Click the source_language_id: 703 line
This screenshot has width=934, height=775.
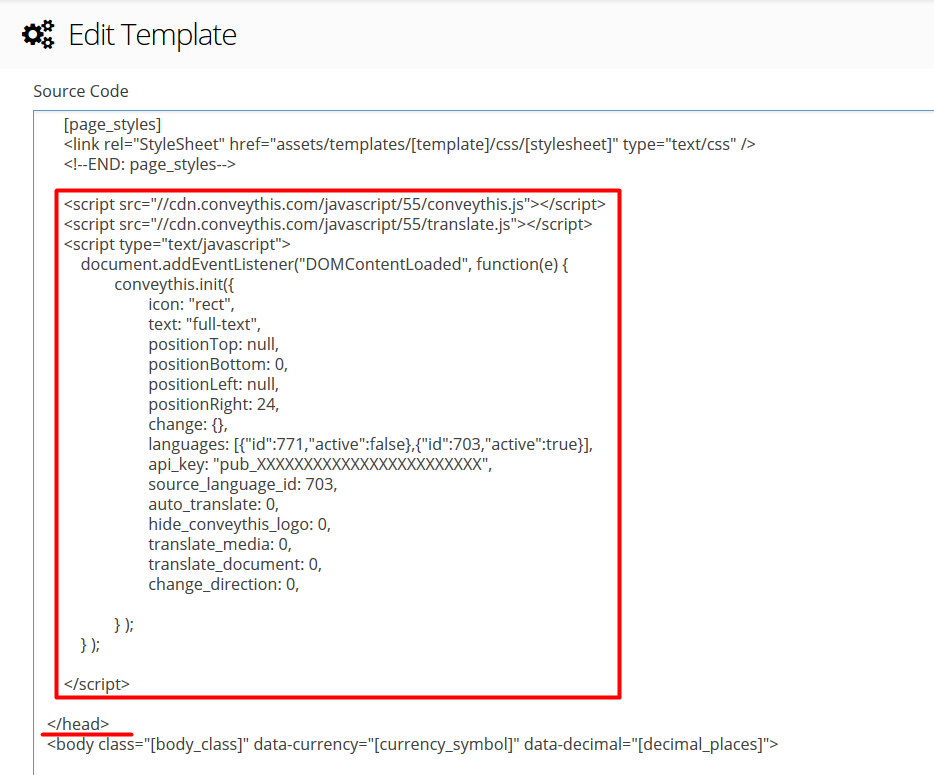click(243, 484)
